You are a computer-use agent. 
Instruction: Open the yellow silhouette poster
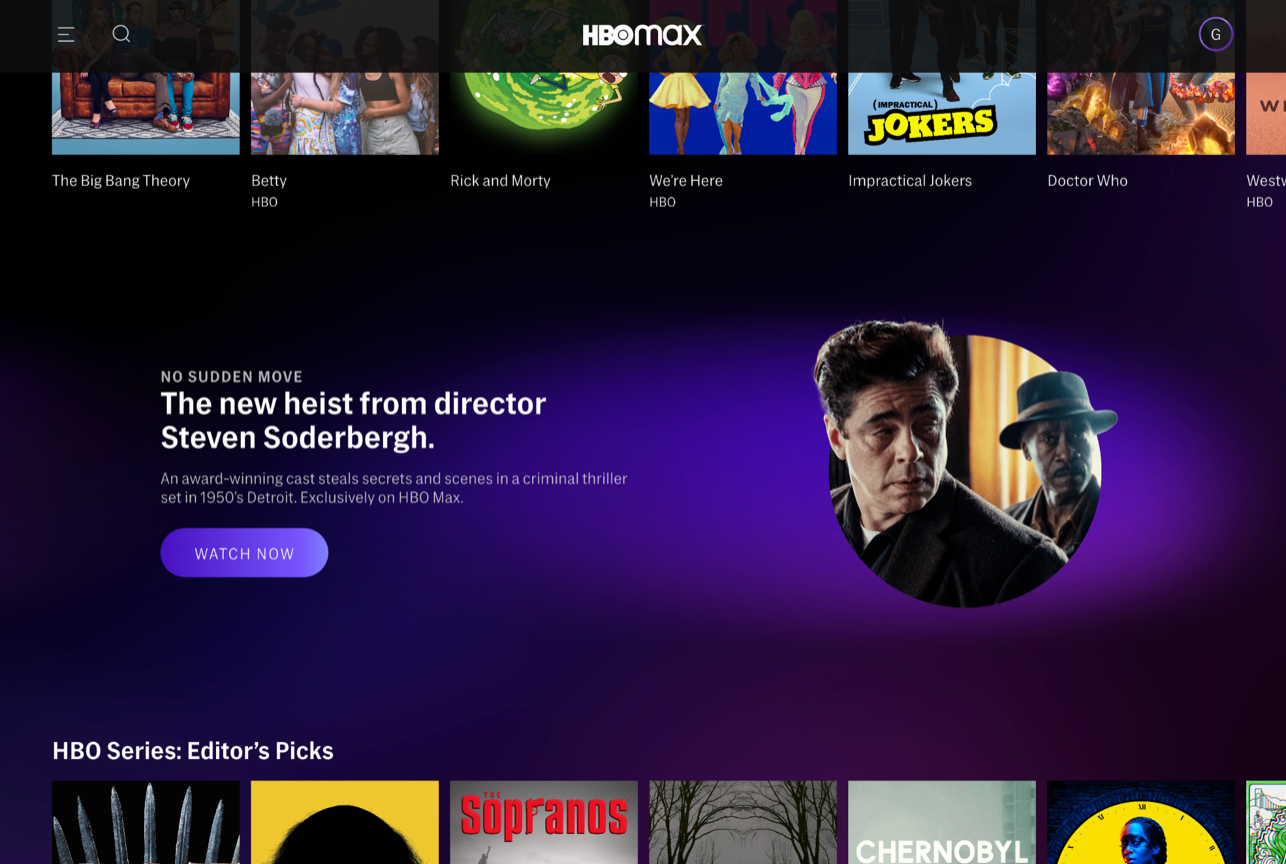pos(345,822)
